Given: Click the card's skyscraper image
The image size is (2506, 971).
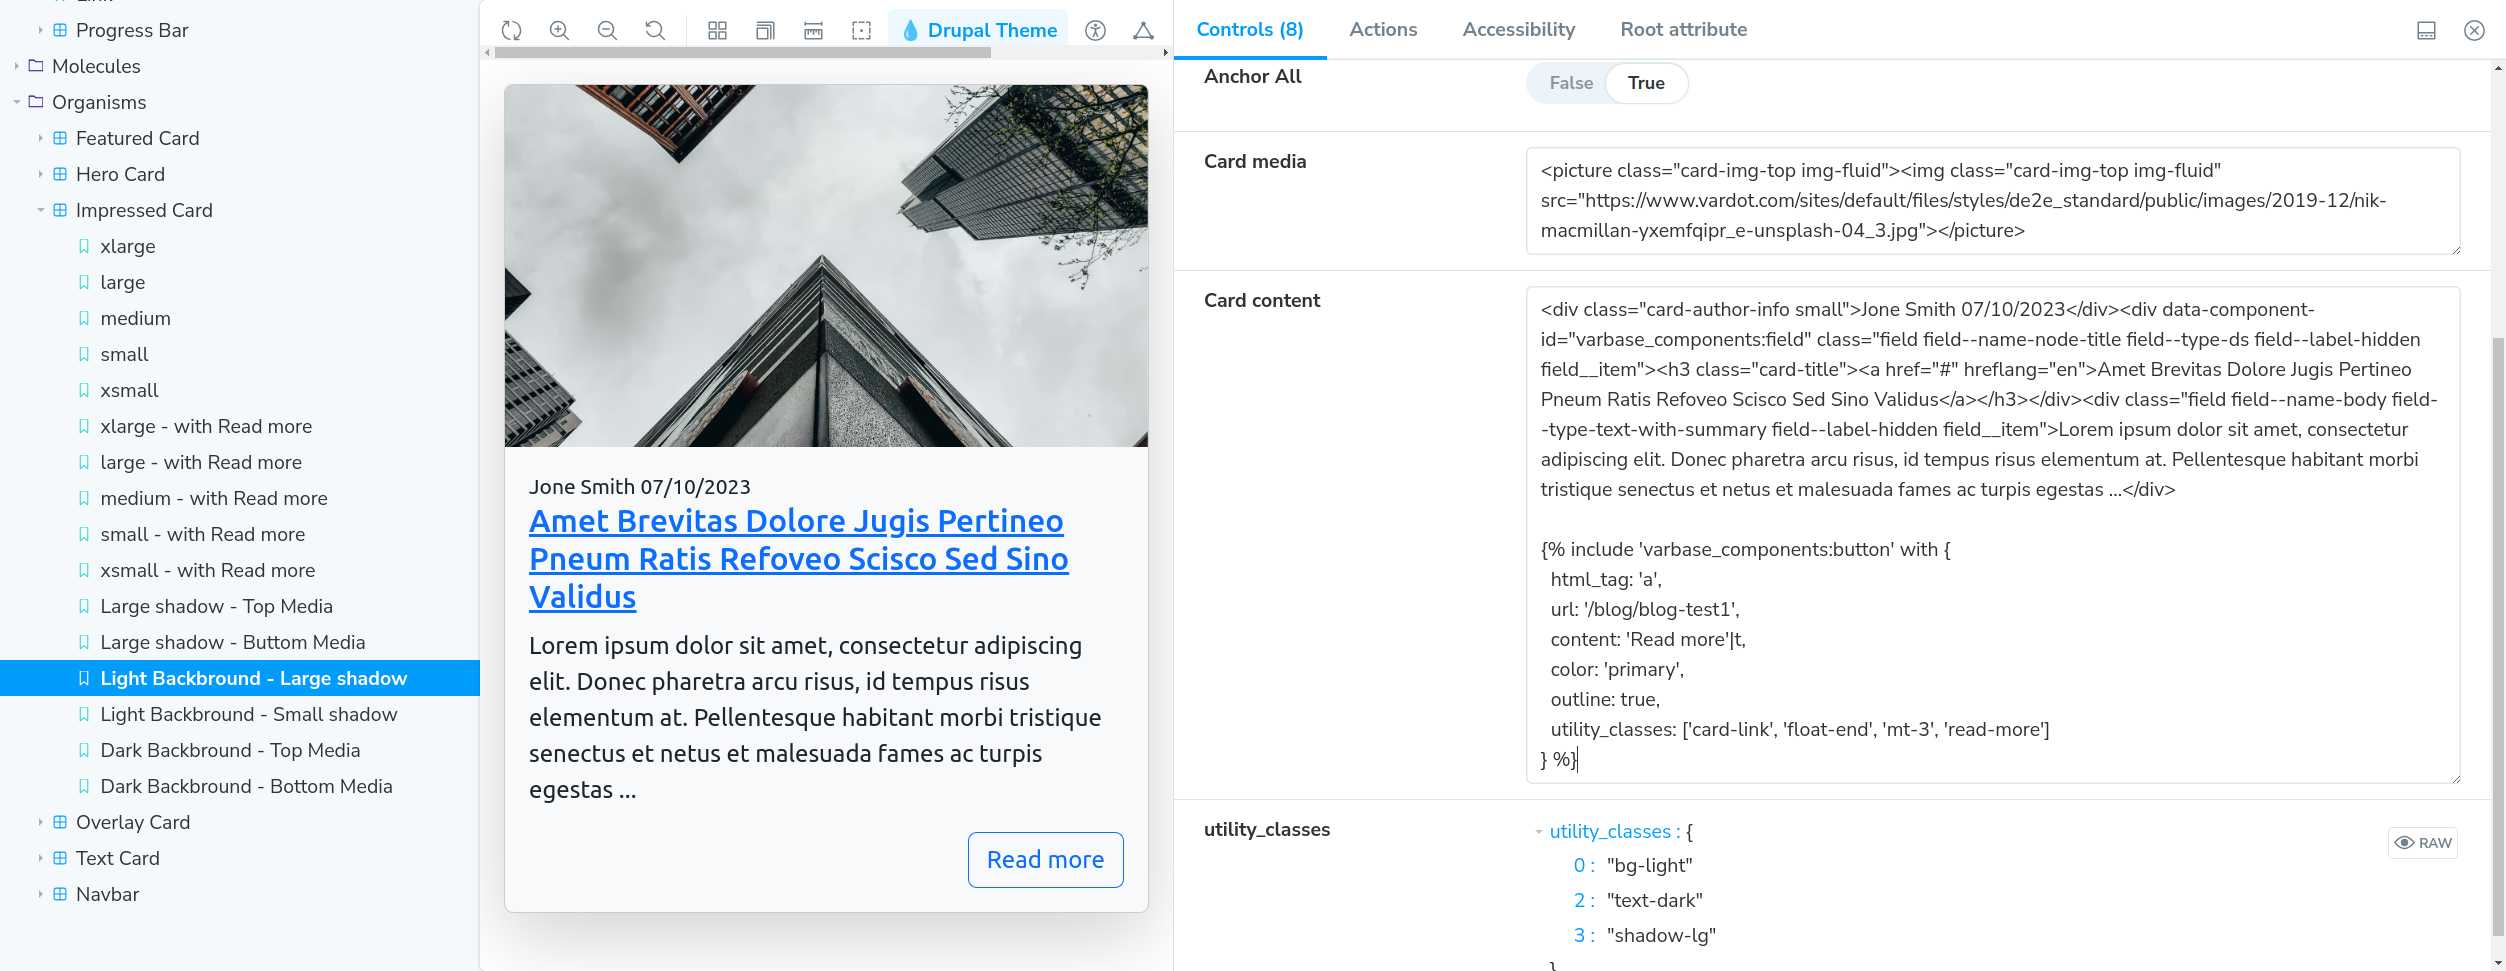Looking at the screenshot, I should coord(826,266).
